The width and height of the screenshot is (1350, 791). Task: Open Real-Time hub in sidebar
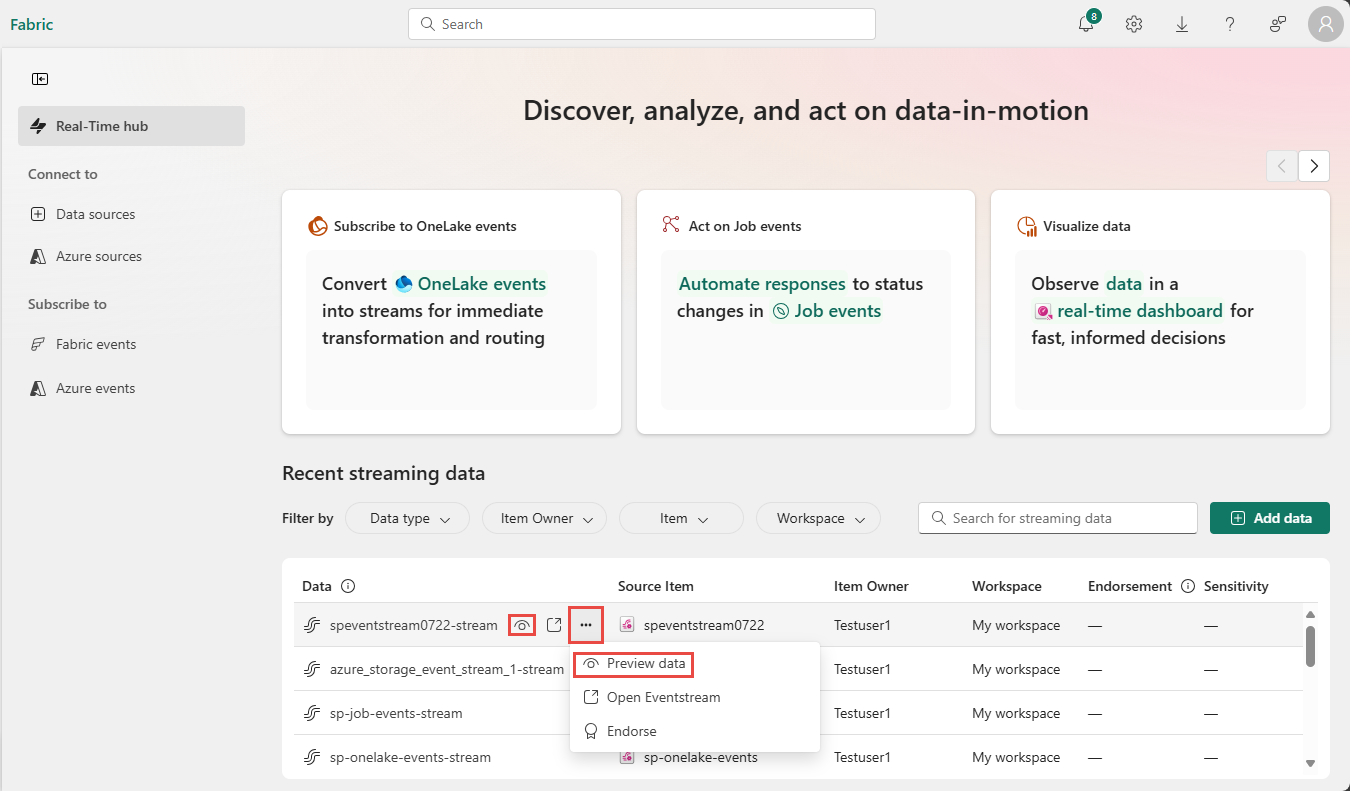coord(131,126)
